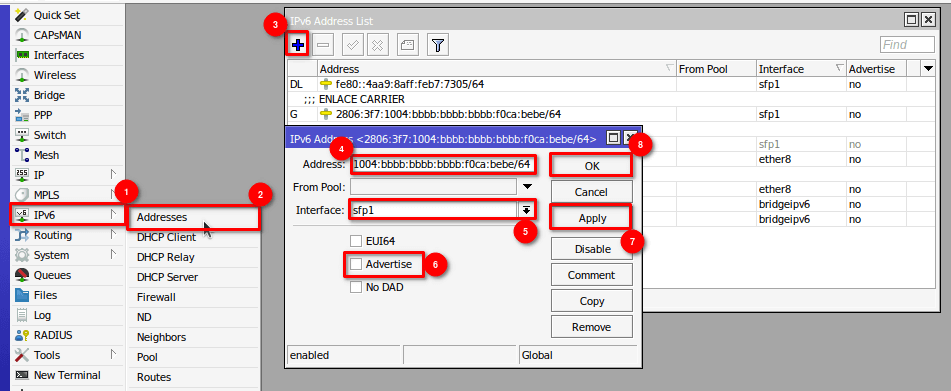Sort by the Address column header
Viewport: 951px width, 391px height.
click(x=497, y=69)
